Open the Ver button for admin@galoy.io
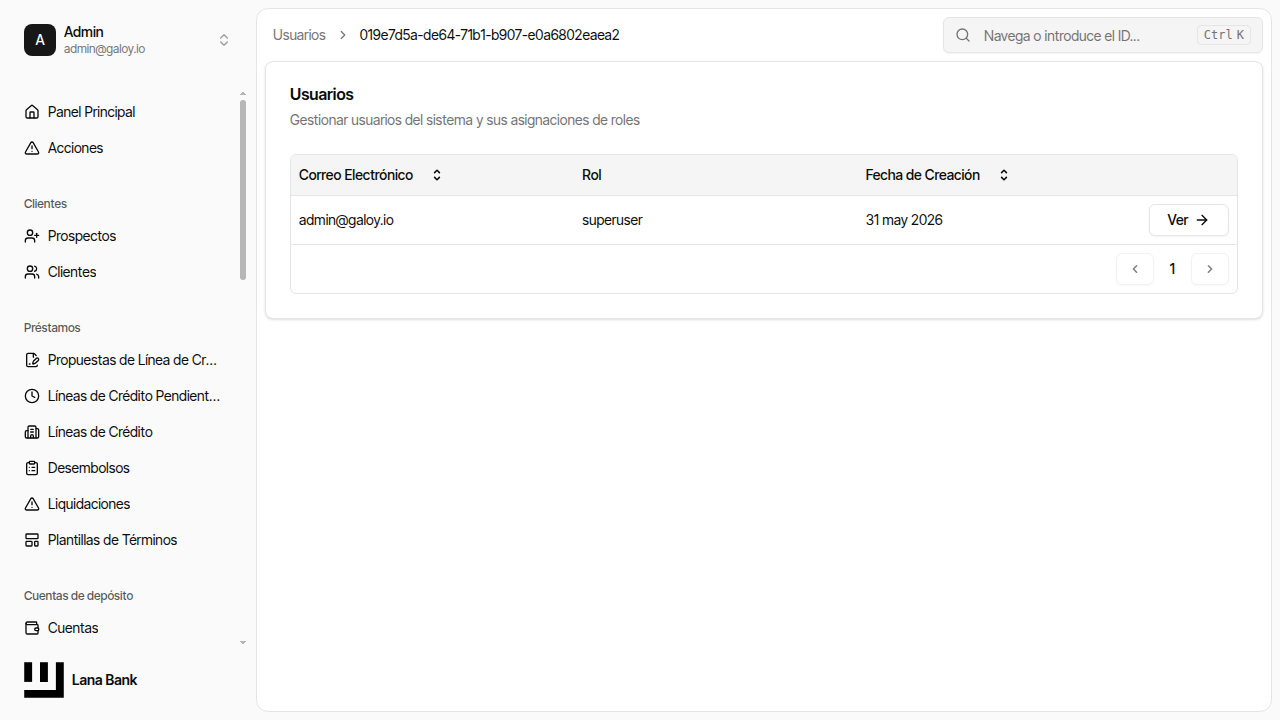 pos(1189,220)
